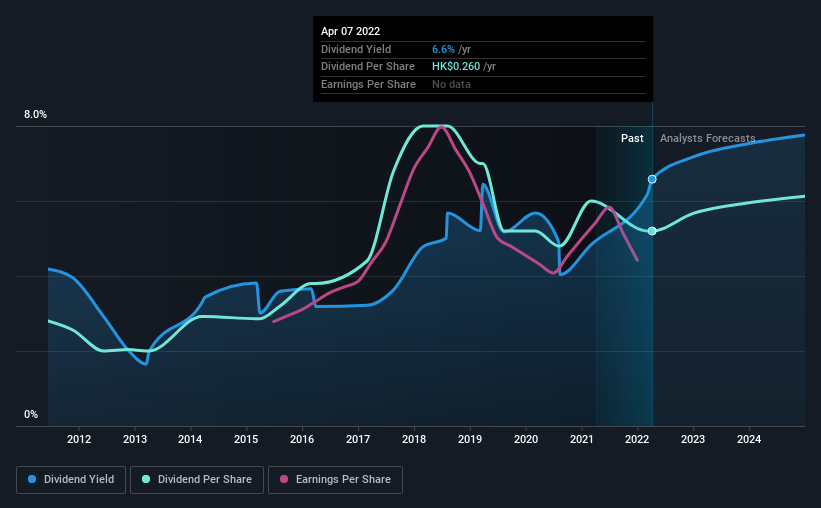Click the 2024 x-axis label
821x508 pixels.
point(749,439)
